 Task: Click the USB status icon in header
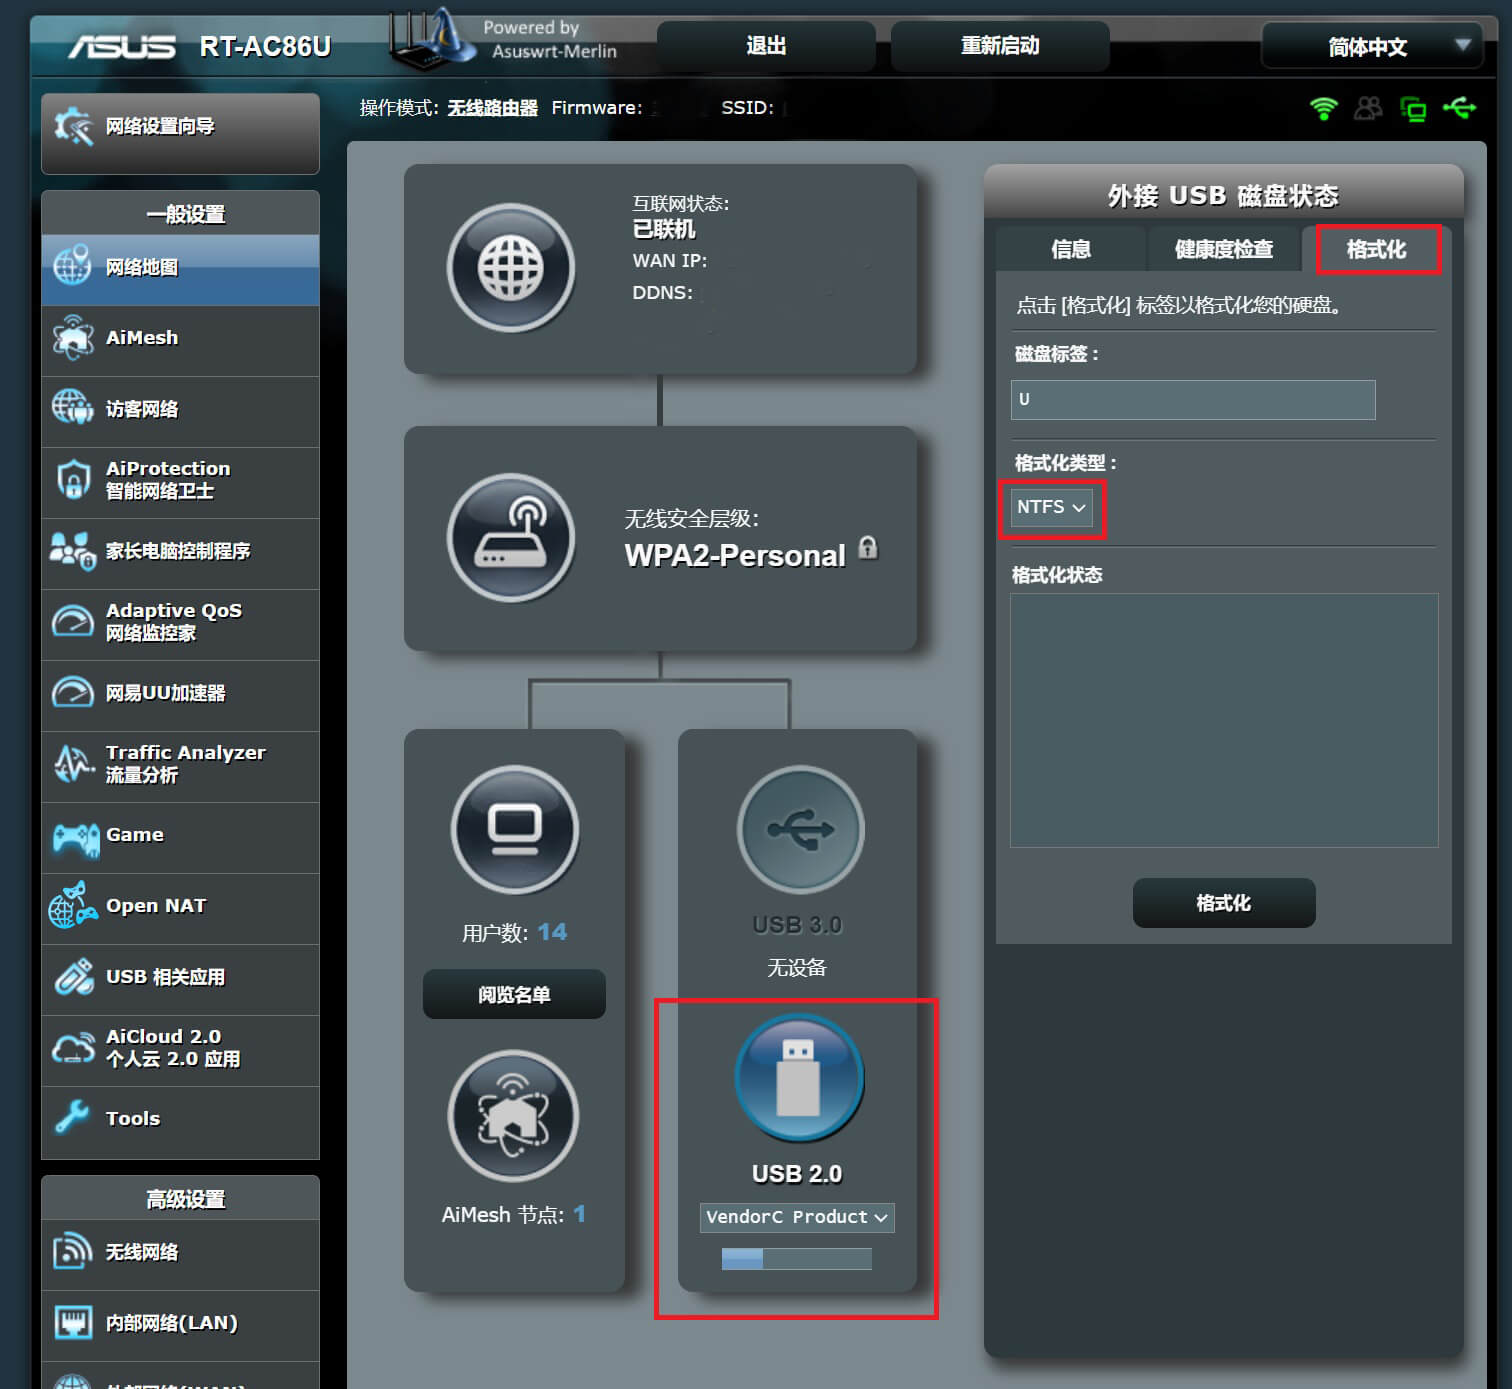pos(1460,108)
